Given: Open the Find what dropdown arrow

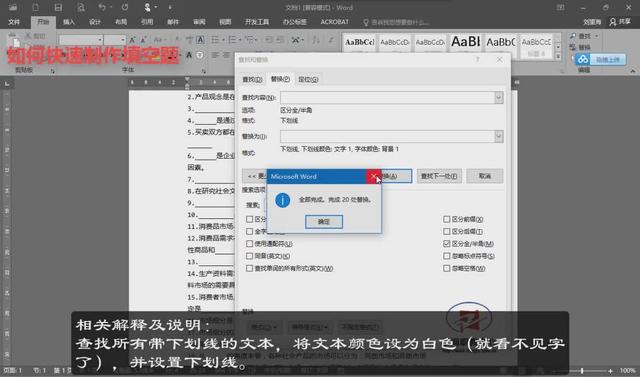Looking at the screenshot, I should tap(498, 98).
